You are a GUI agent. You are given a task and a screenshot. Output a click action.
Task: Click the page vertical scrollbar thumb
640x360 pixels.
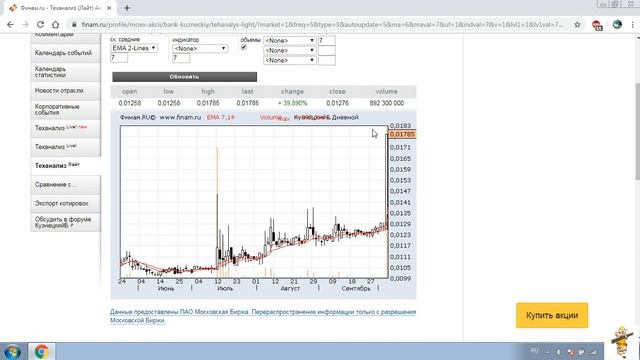(x=637, y=131)
